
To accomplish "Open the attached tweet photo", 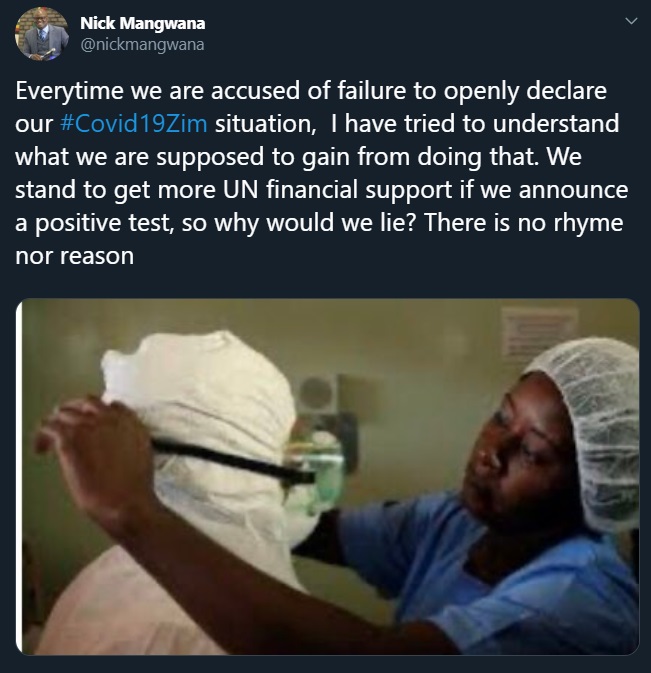I will 327,476.
